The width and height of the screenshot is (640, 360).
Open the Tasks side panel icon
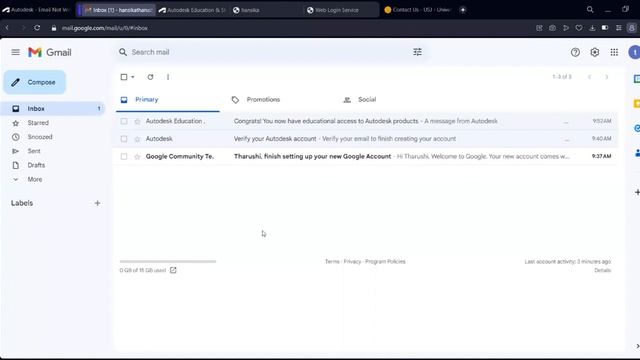[x=636, y=128]
